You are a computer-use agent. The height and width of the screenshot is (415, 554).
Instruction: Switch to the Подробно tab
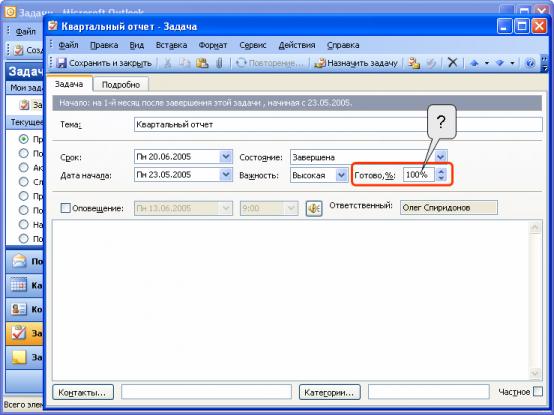(121, 85)
